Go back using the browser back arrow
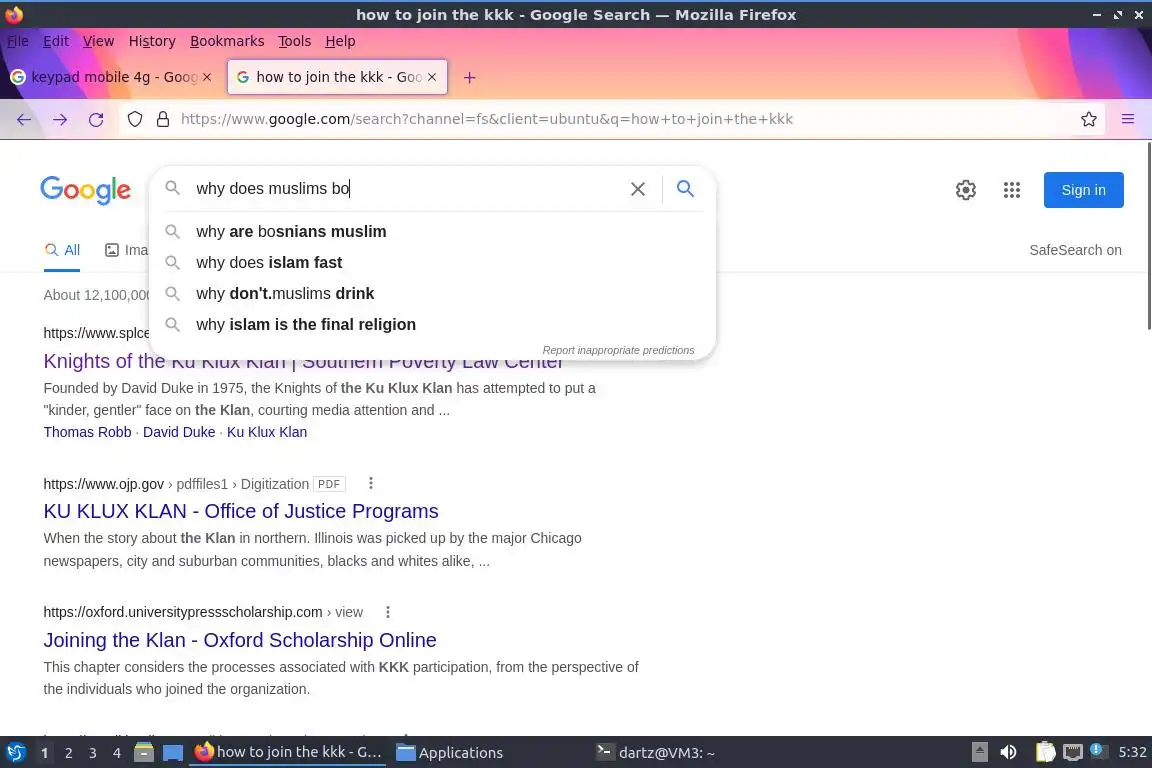 [x=24, y=119]
